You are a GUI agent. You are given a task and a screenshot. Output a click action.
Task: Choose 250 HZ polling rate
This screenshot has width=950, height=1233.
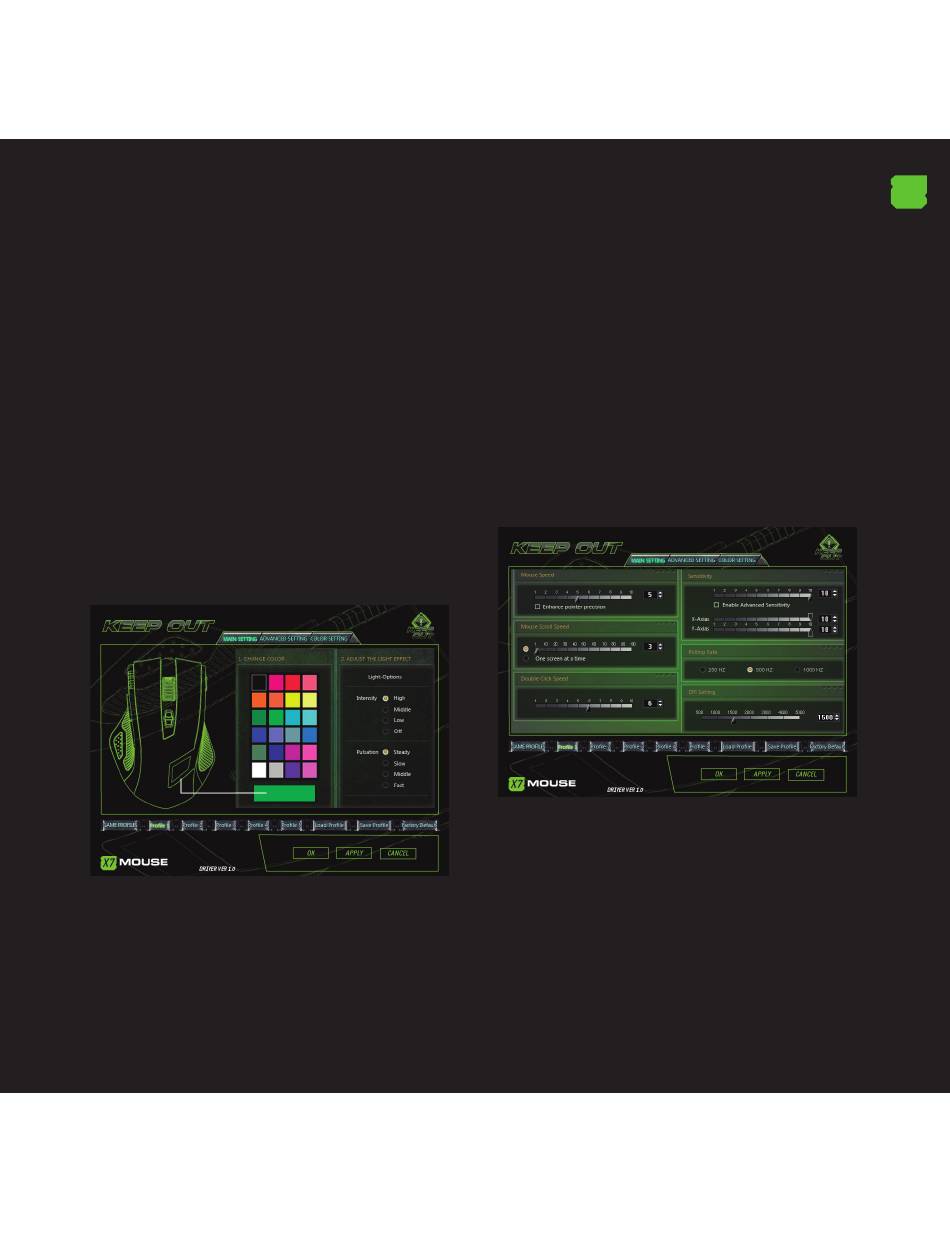click(x=703, y=669)
